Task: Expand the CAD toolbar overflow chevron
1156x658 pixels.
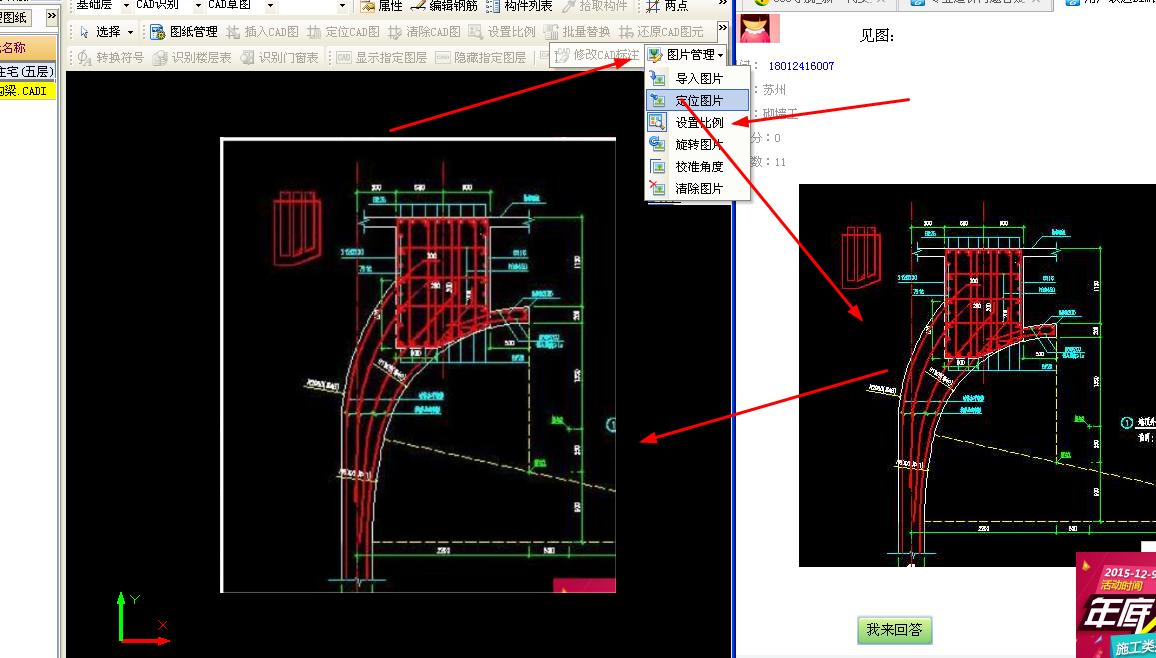Action: [722, 27]
